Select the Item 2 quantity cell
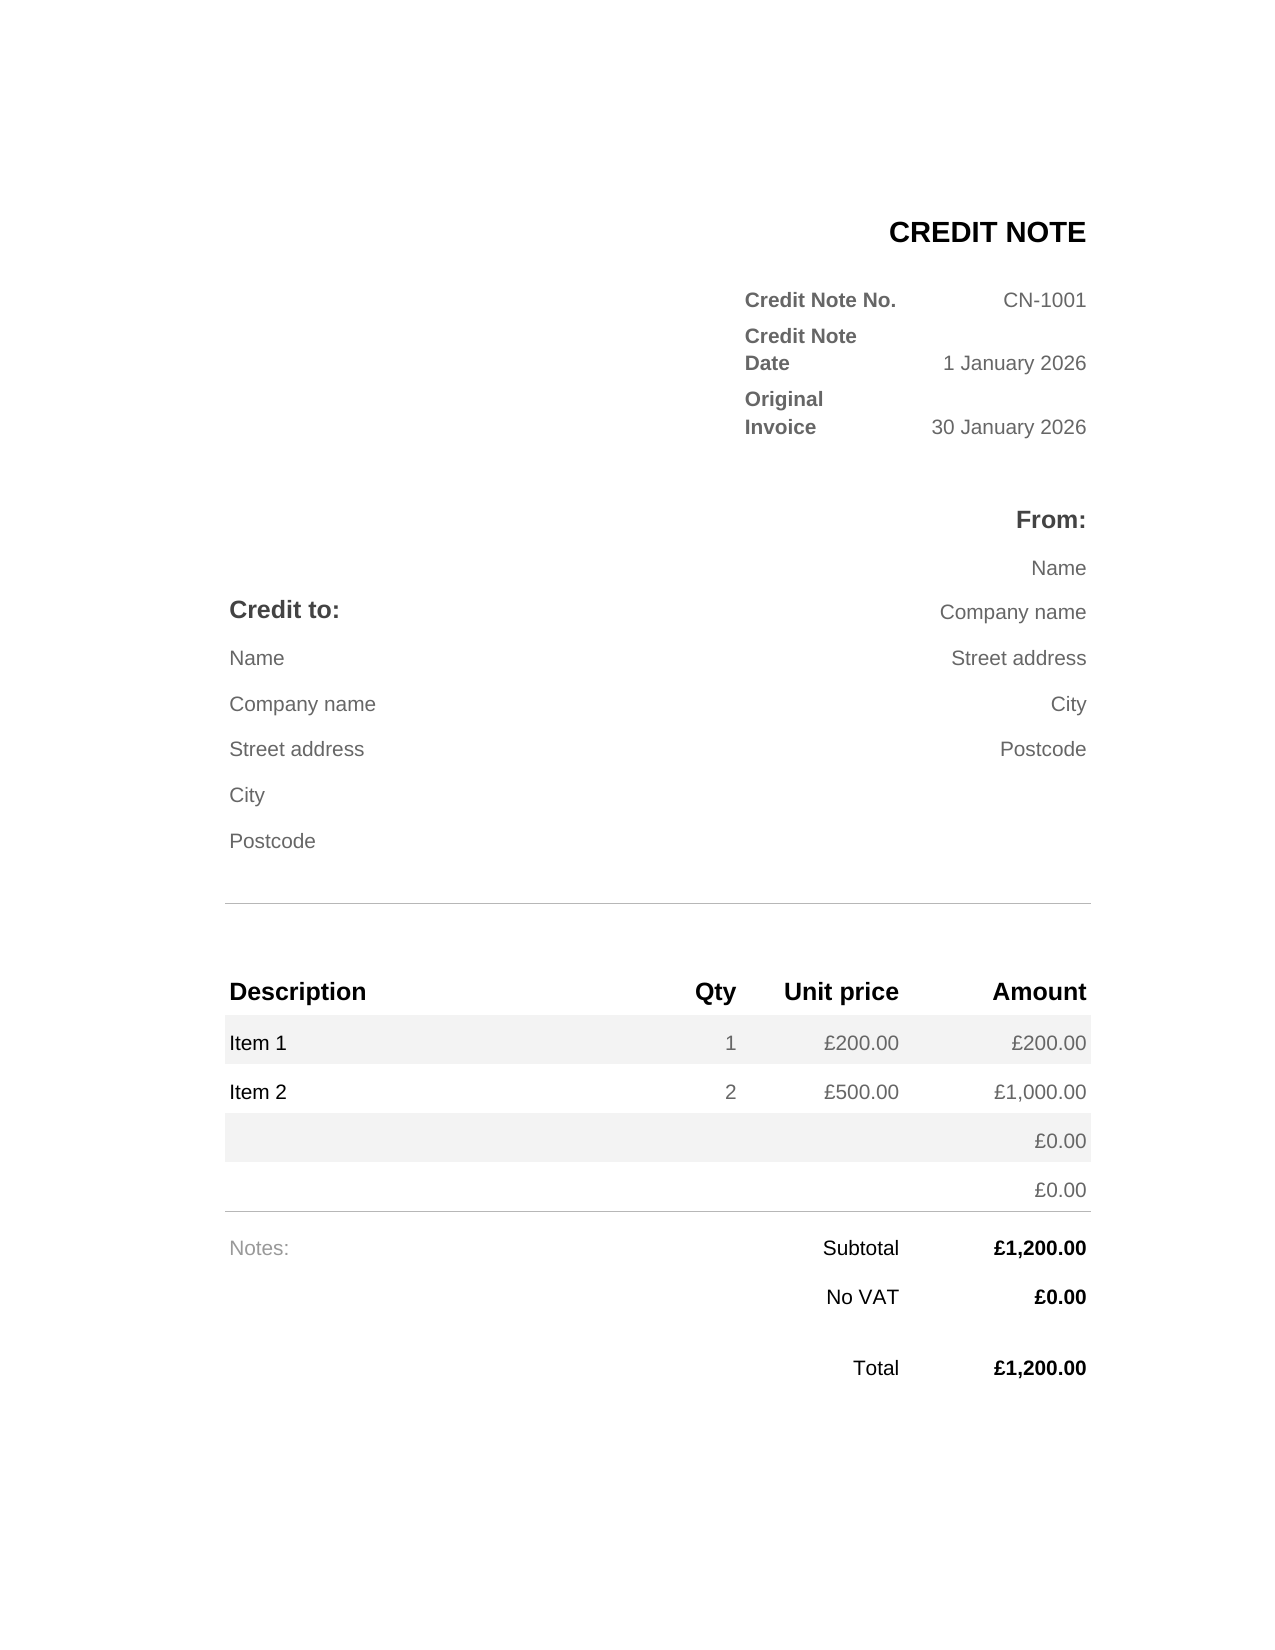Viewport: 1275px width, 1650px height. point(730,1092)
